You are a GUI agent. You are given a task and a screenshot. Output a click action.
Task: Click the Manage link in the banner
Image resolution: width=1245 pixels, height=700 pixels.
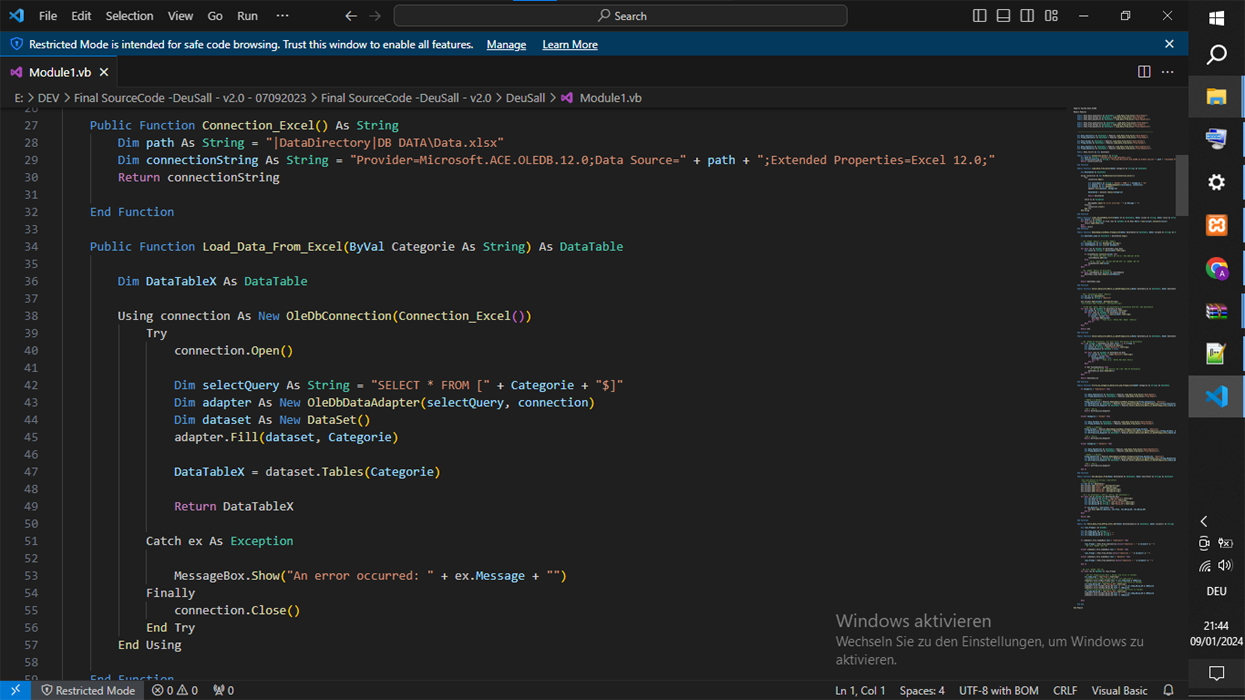pos(506,45)
